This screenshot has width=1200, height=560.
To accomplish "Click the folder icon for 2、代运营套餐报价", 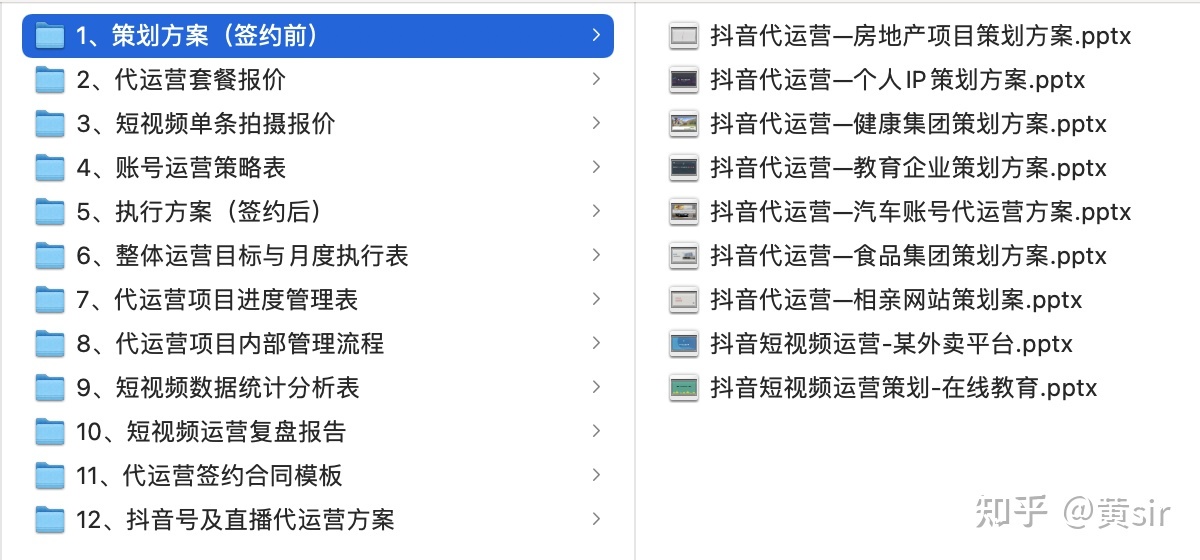I will point(49,80).
